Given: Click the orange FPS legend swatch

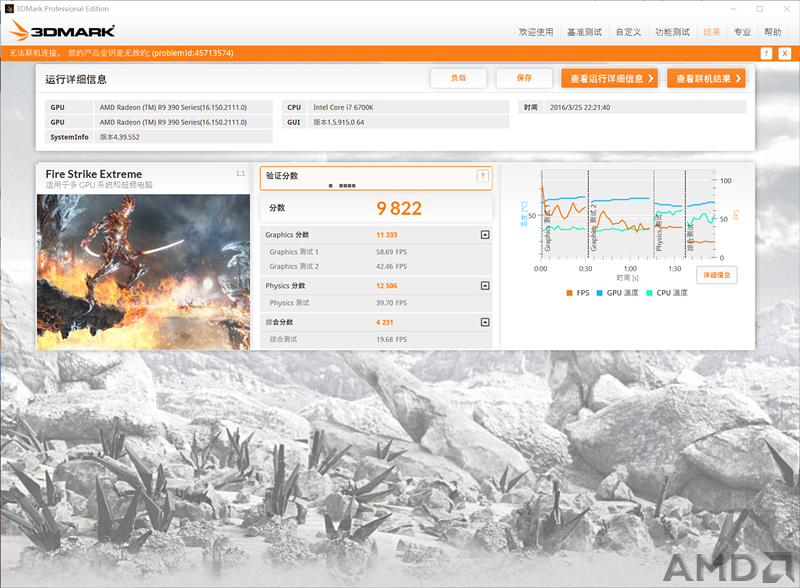Looking at the screenshot, I should point(569,293).
